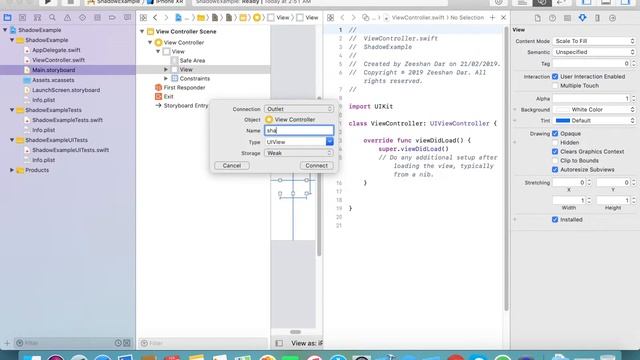Show the File inspector
This screenshot has width=640, height=360.
point(538,18)
